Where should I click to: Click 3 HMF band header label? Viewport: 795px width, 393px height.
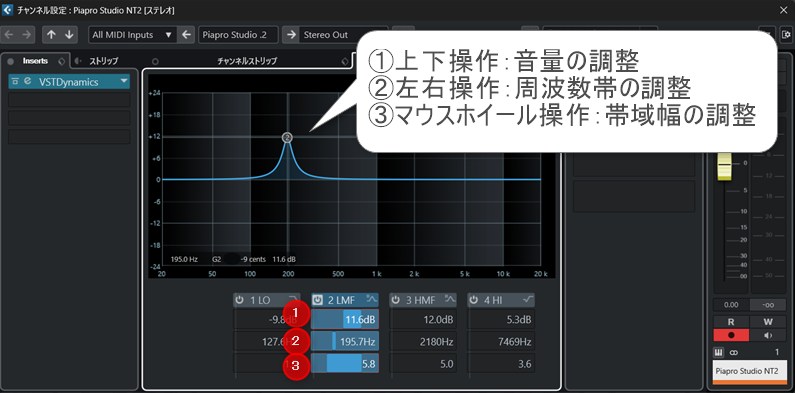[x=420, y=300]
